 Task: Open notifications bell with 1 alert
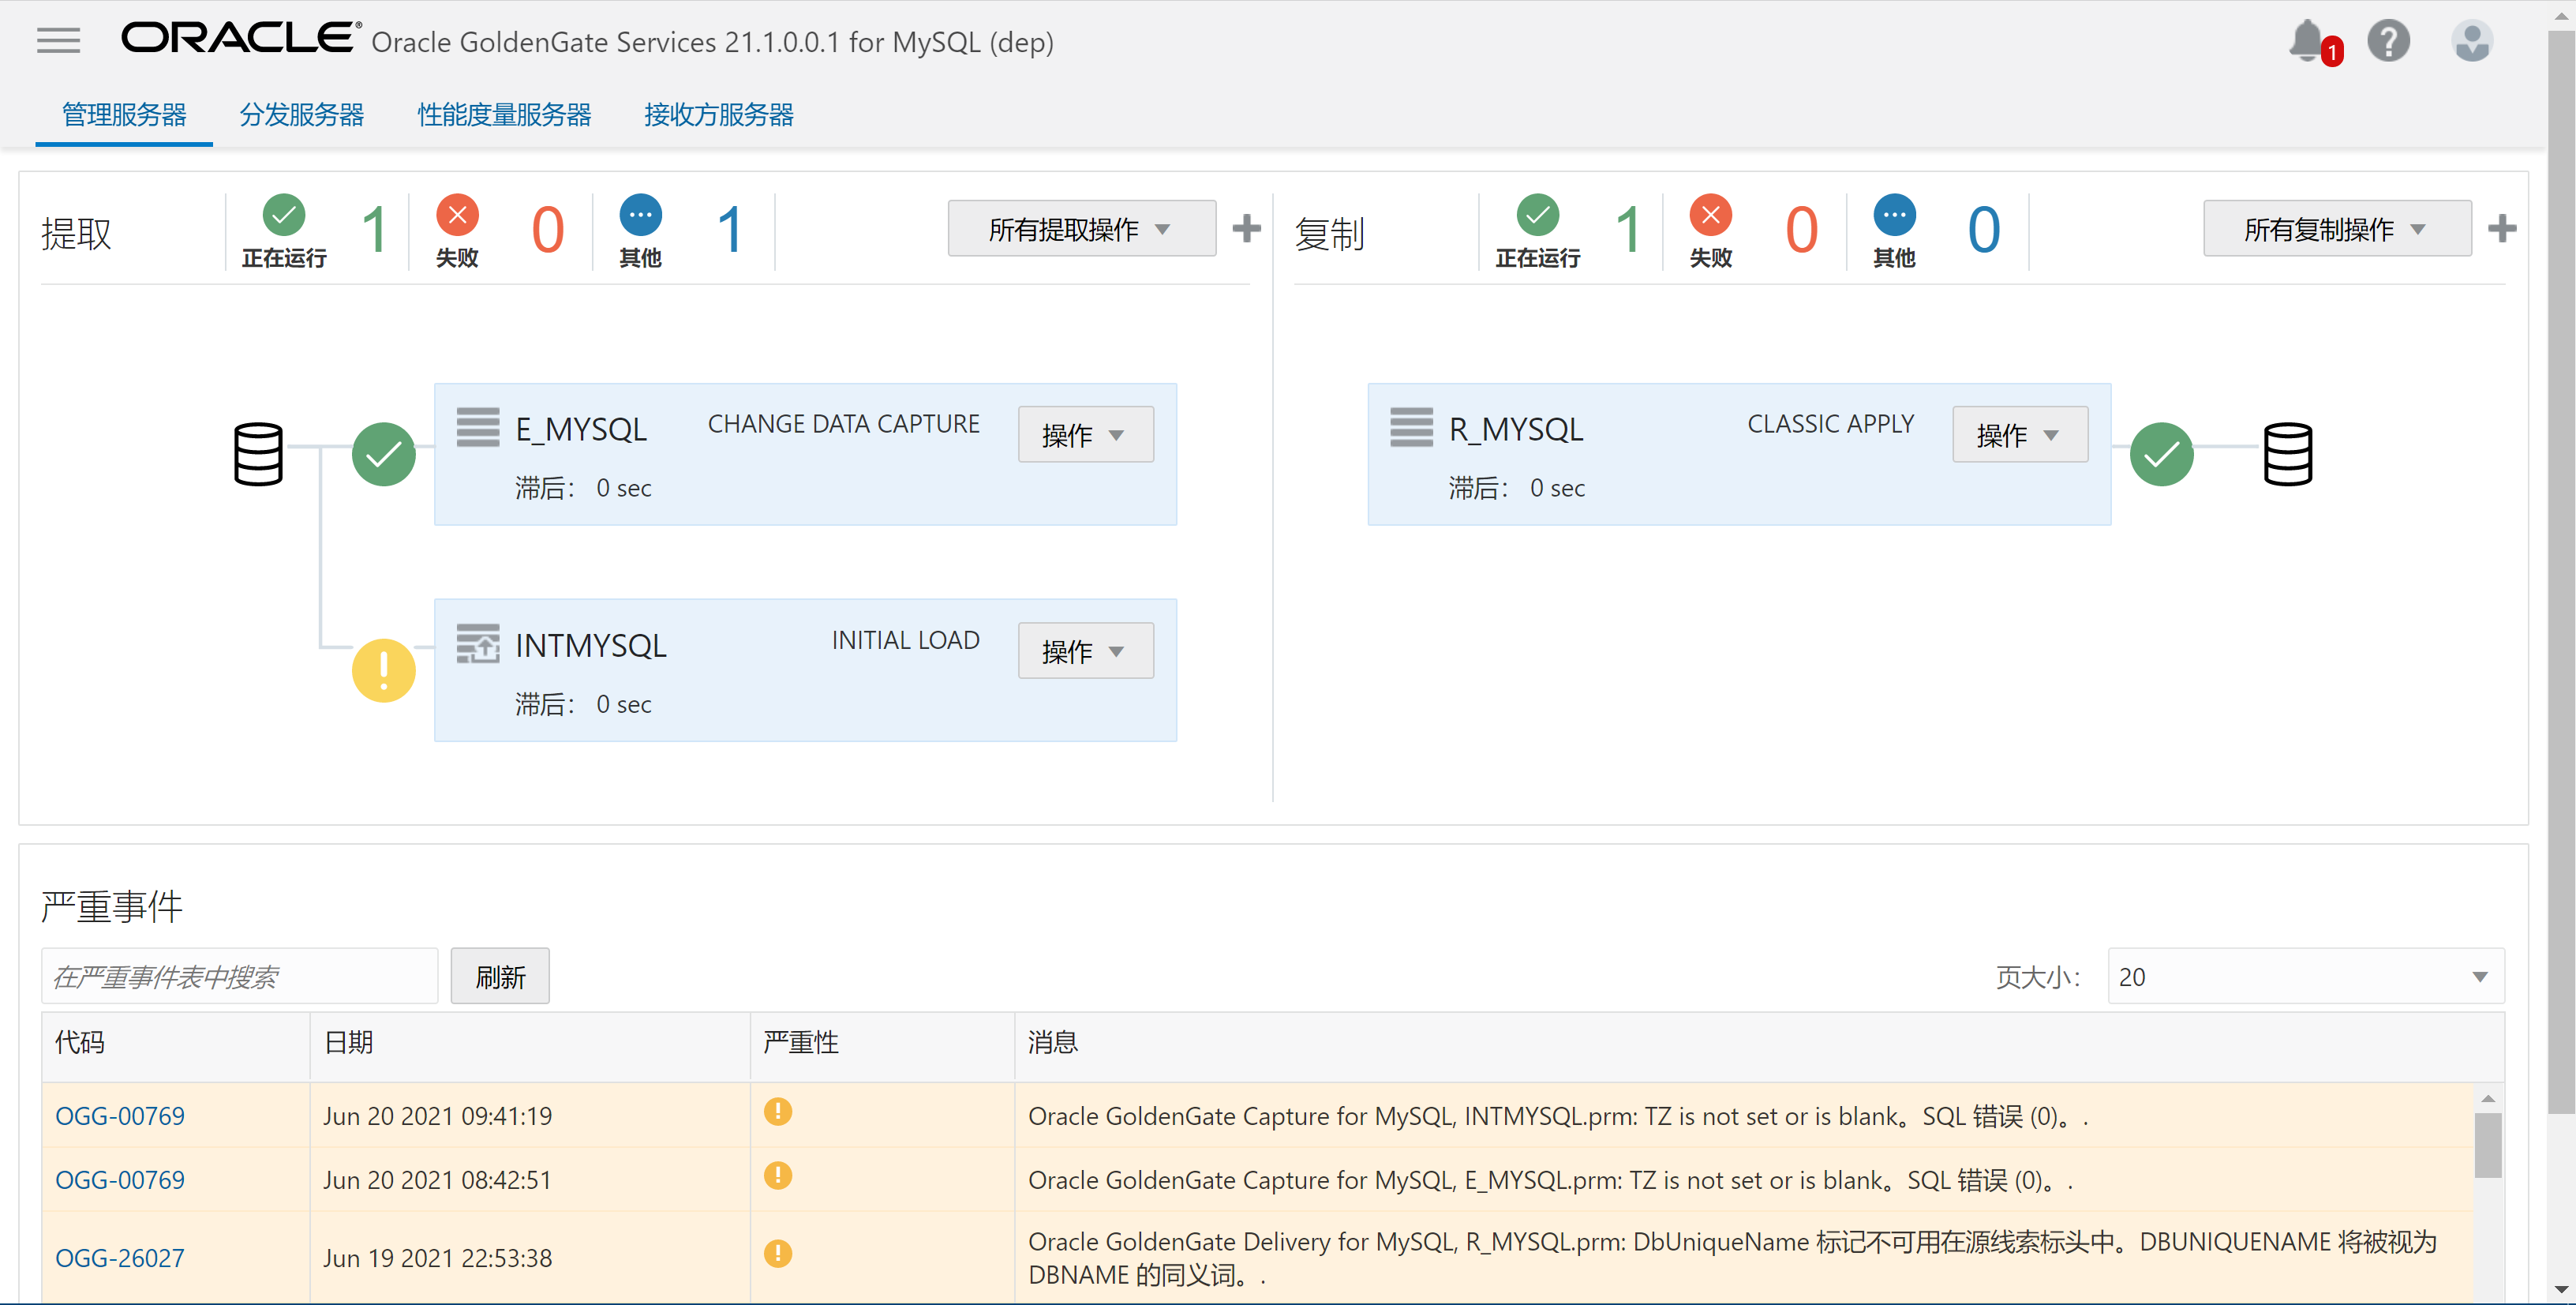2313,42
